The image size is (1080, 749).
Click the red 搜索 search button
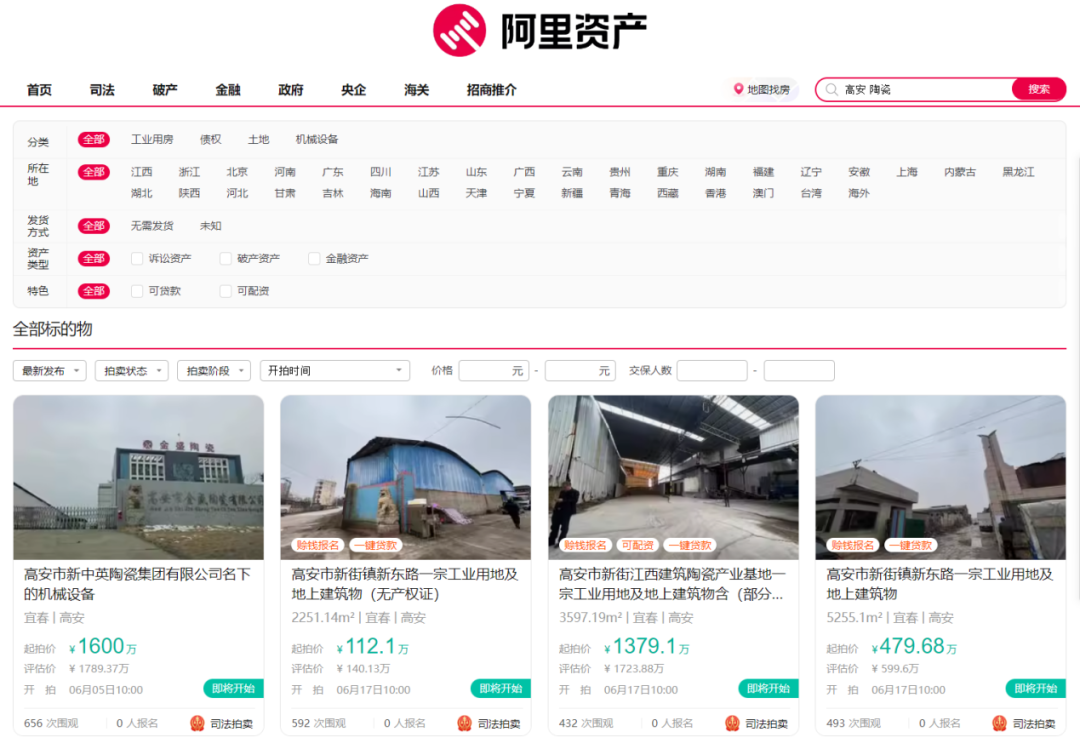[x=1039, y=89]
